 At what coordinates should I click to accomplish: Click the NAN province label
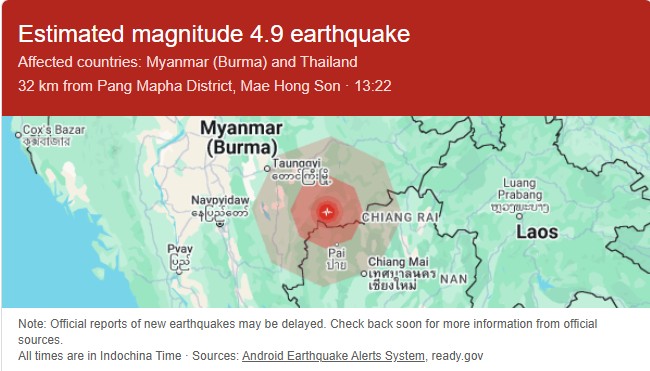[x=454, y=279]
